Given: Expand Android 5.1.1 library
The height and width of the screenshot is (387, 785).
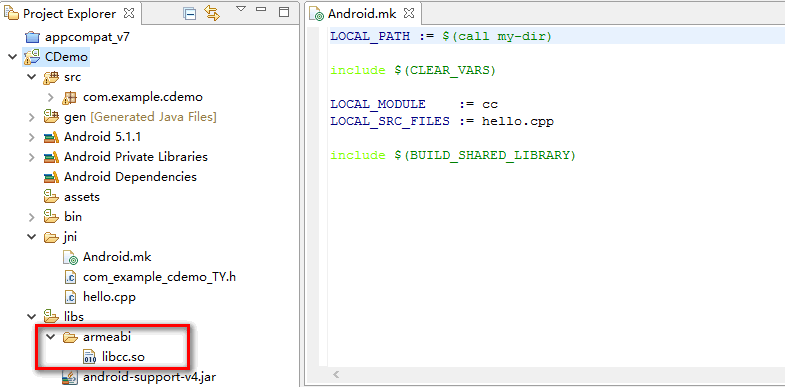Looking at the screenshot, I should 32,137.
